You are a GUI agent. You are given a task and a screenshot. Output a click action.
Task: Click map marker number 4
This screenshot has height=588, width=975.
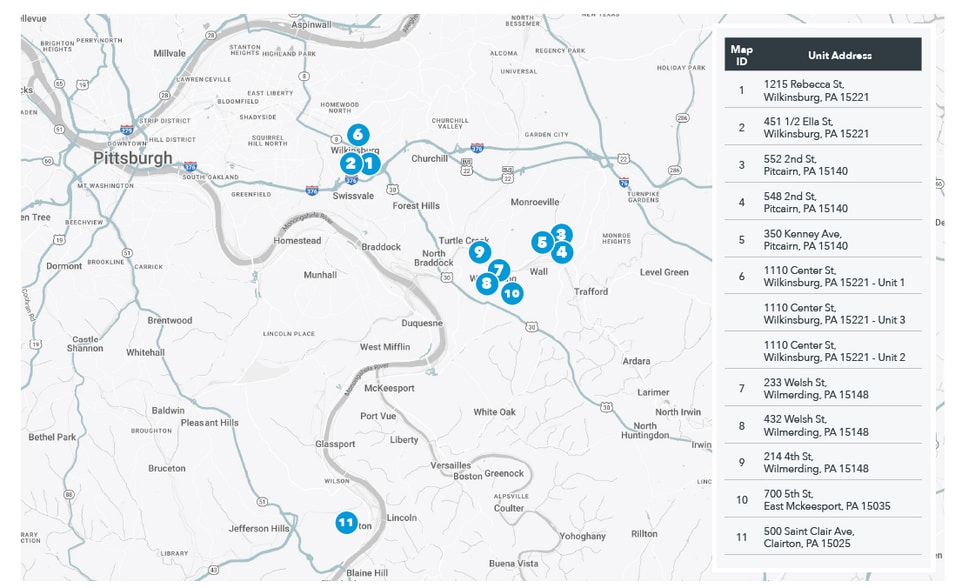click(562, 252)
